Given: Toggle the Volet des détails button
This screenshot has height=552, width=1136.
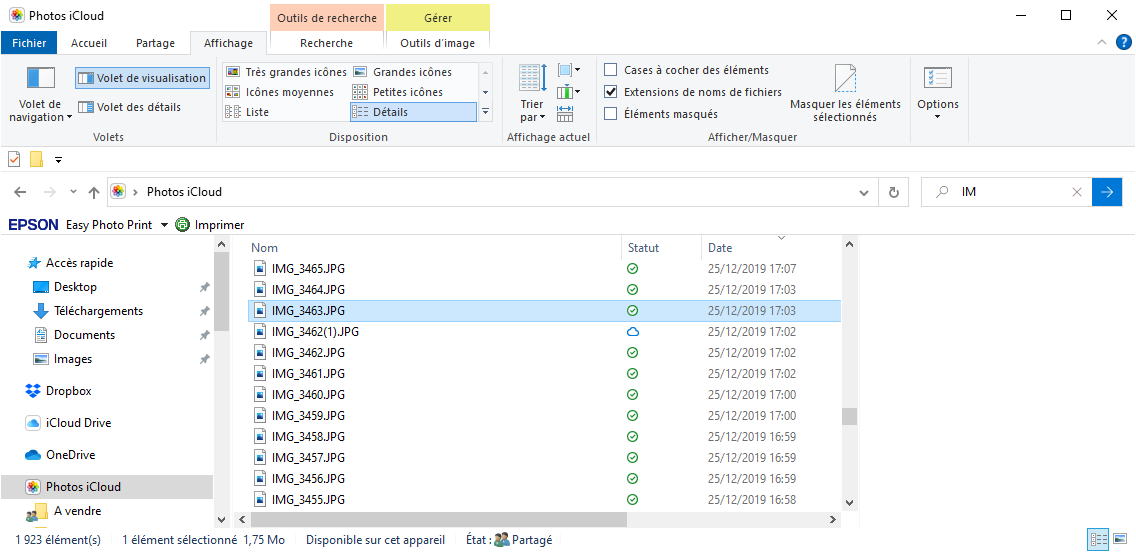Looking at the screenshot, I should coord(129,107).
